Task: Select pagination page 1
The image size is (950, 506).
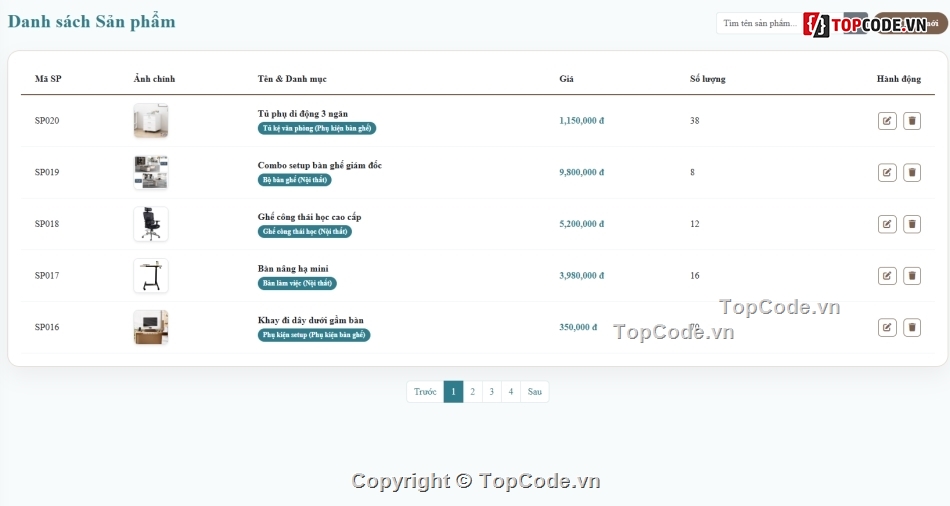Action: coord(453,391)
